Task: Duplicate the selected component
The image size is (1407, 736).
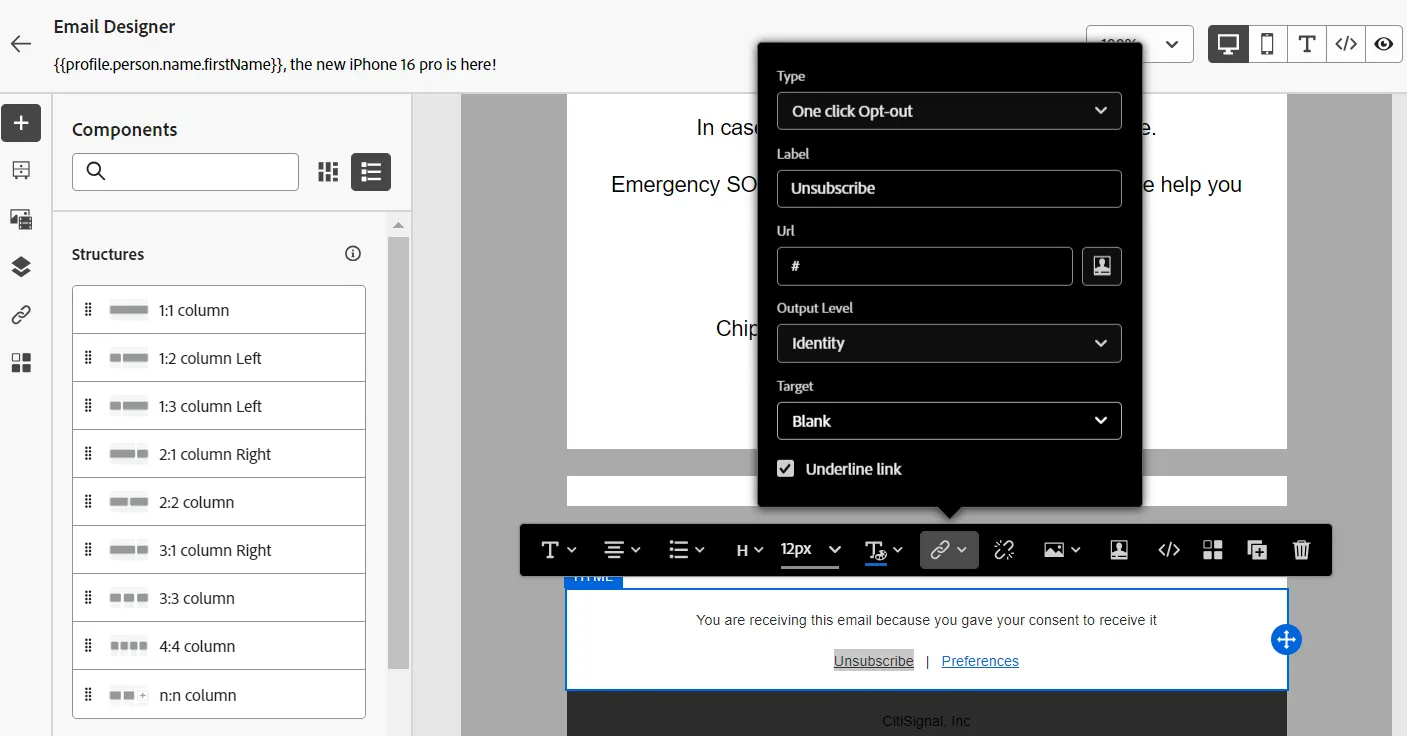Action: point(1257,550)
